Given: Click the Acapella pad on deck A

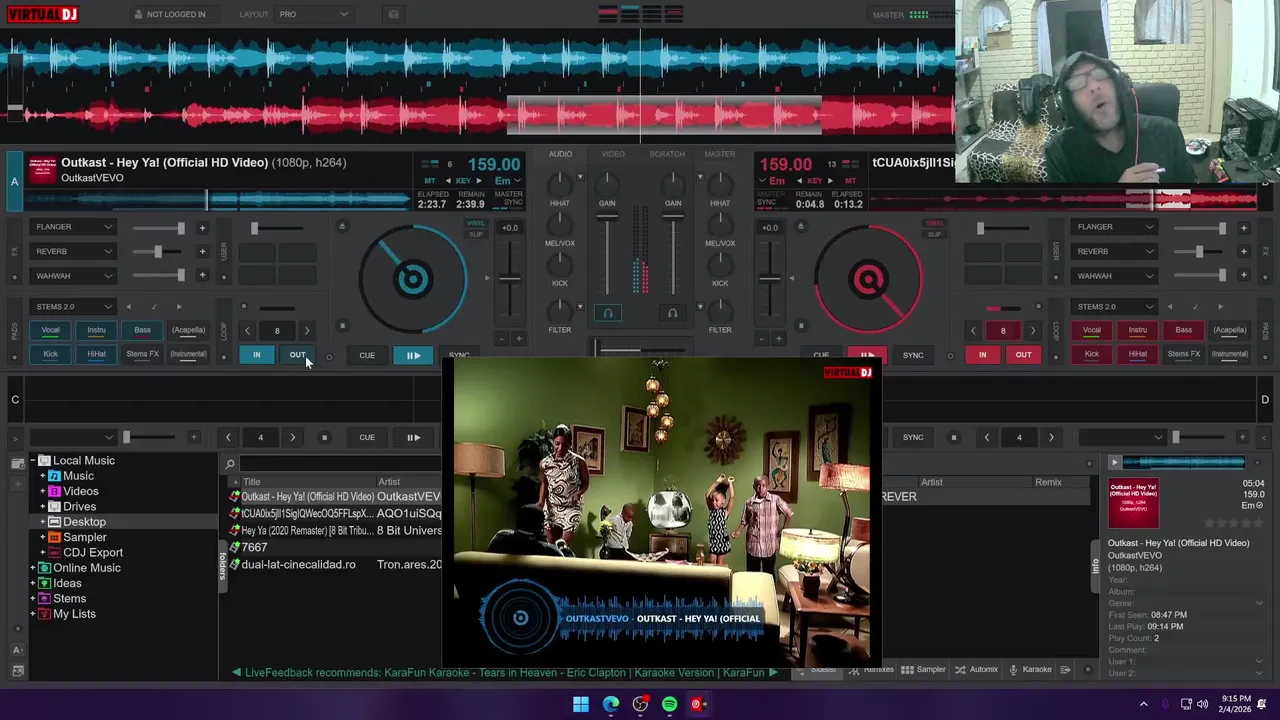Looking at the screenshot, I should (x=188, y=330).
